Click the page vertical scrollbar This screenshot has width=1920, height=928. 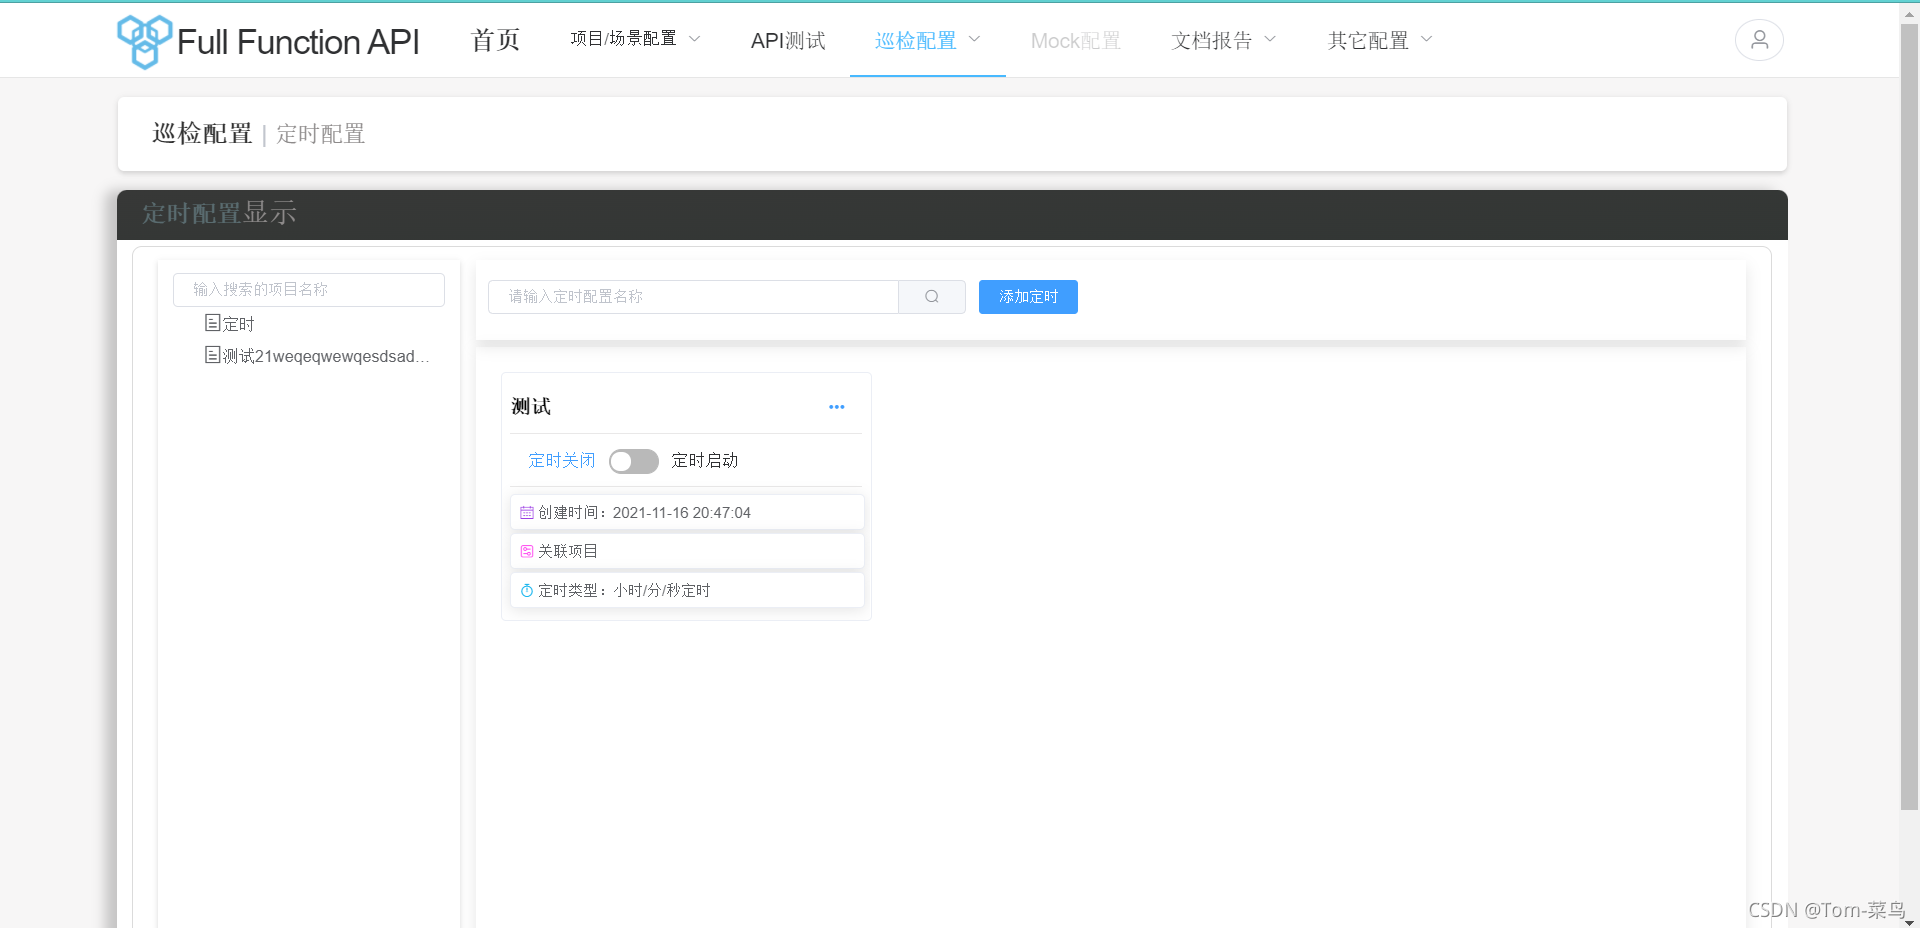point(1909,415)
